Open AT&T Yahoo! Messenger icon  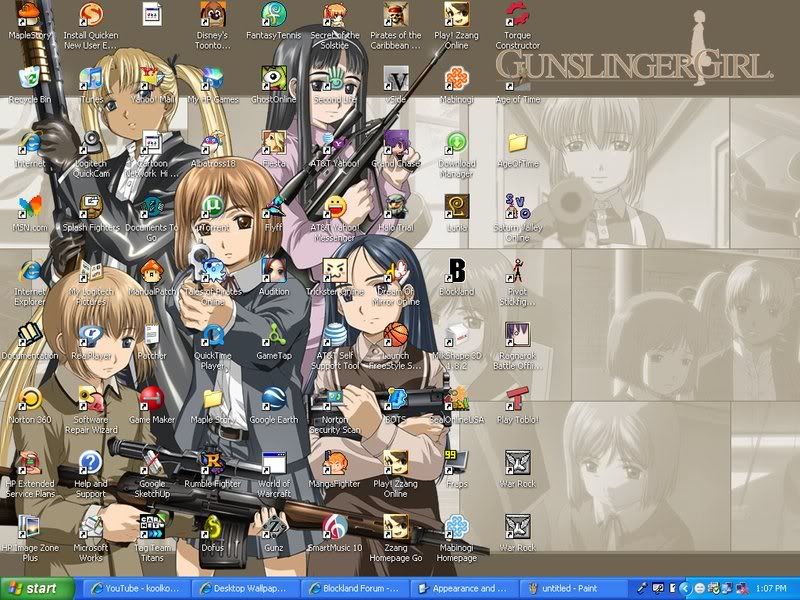tap(335, 207)
